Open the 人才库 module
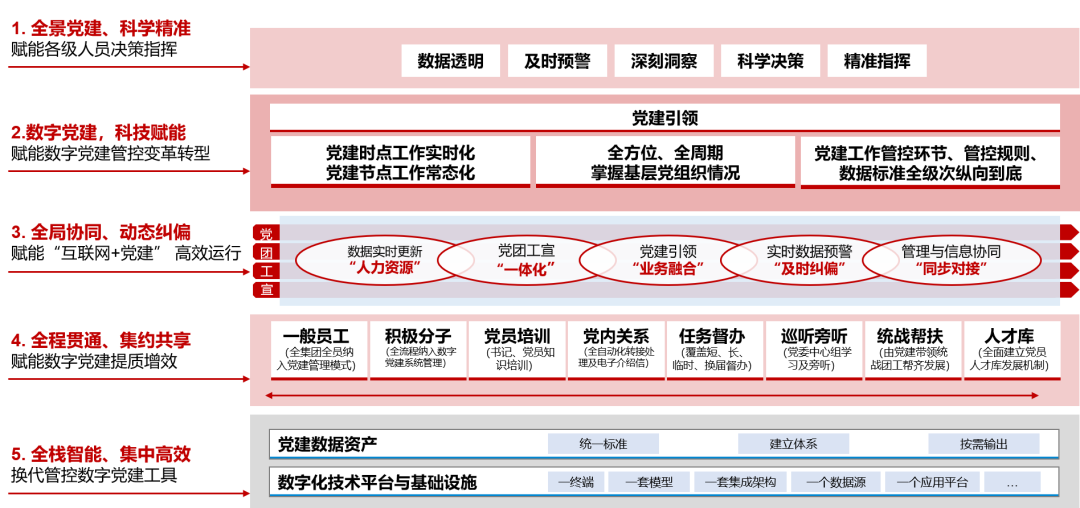Viewport: 1080px width, 508px height. click(x=1008, y=349)
